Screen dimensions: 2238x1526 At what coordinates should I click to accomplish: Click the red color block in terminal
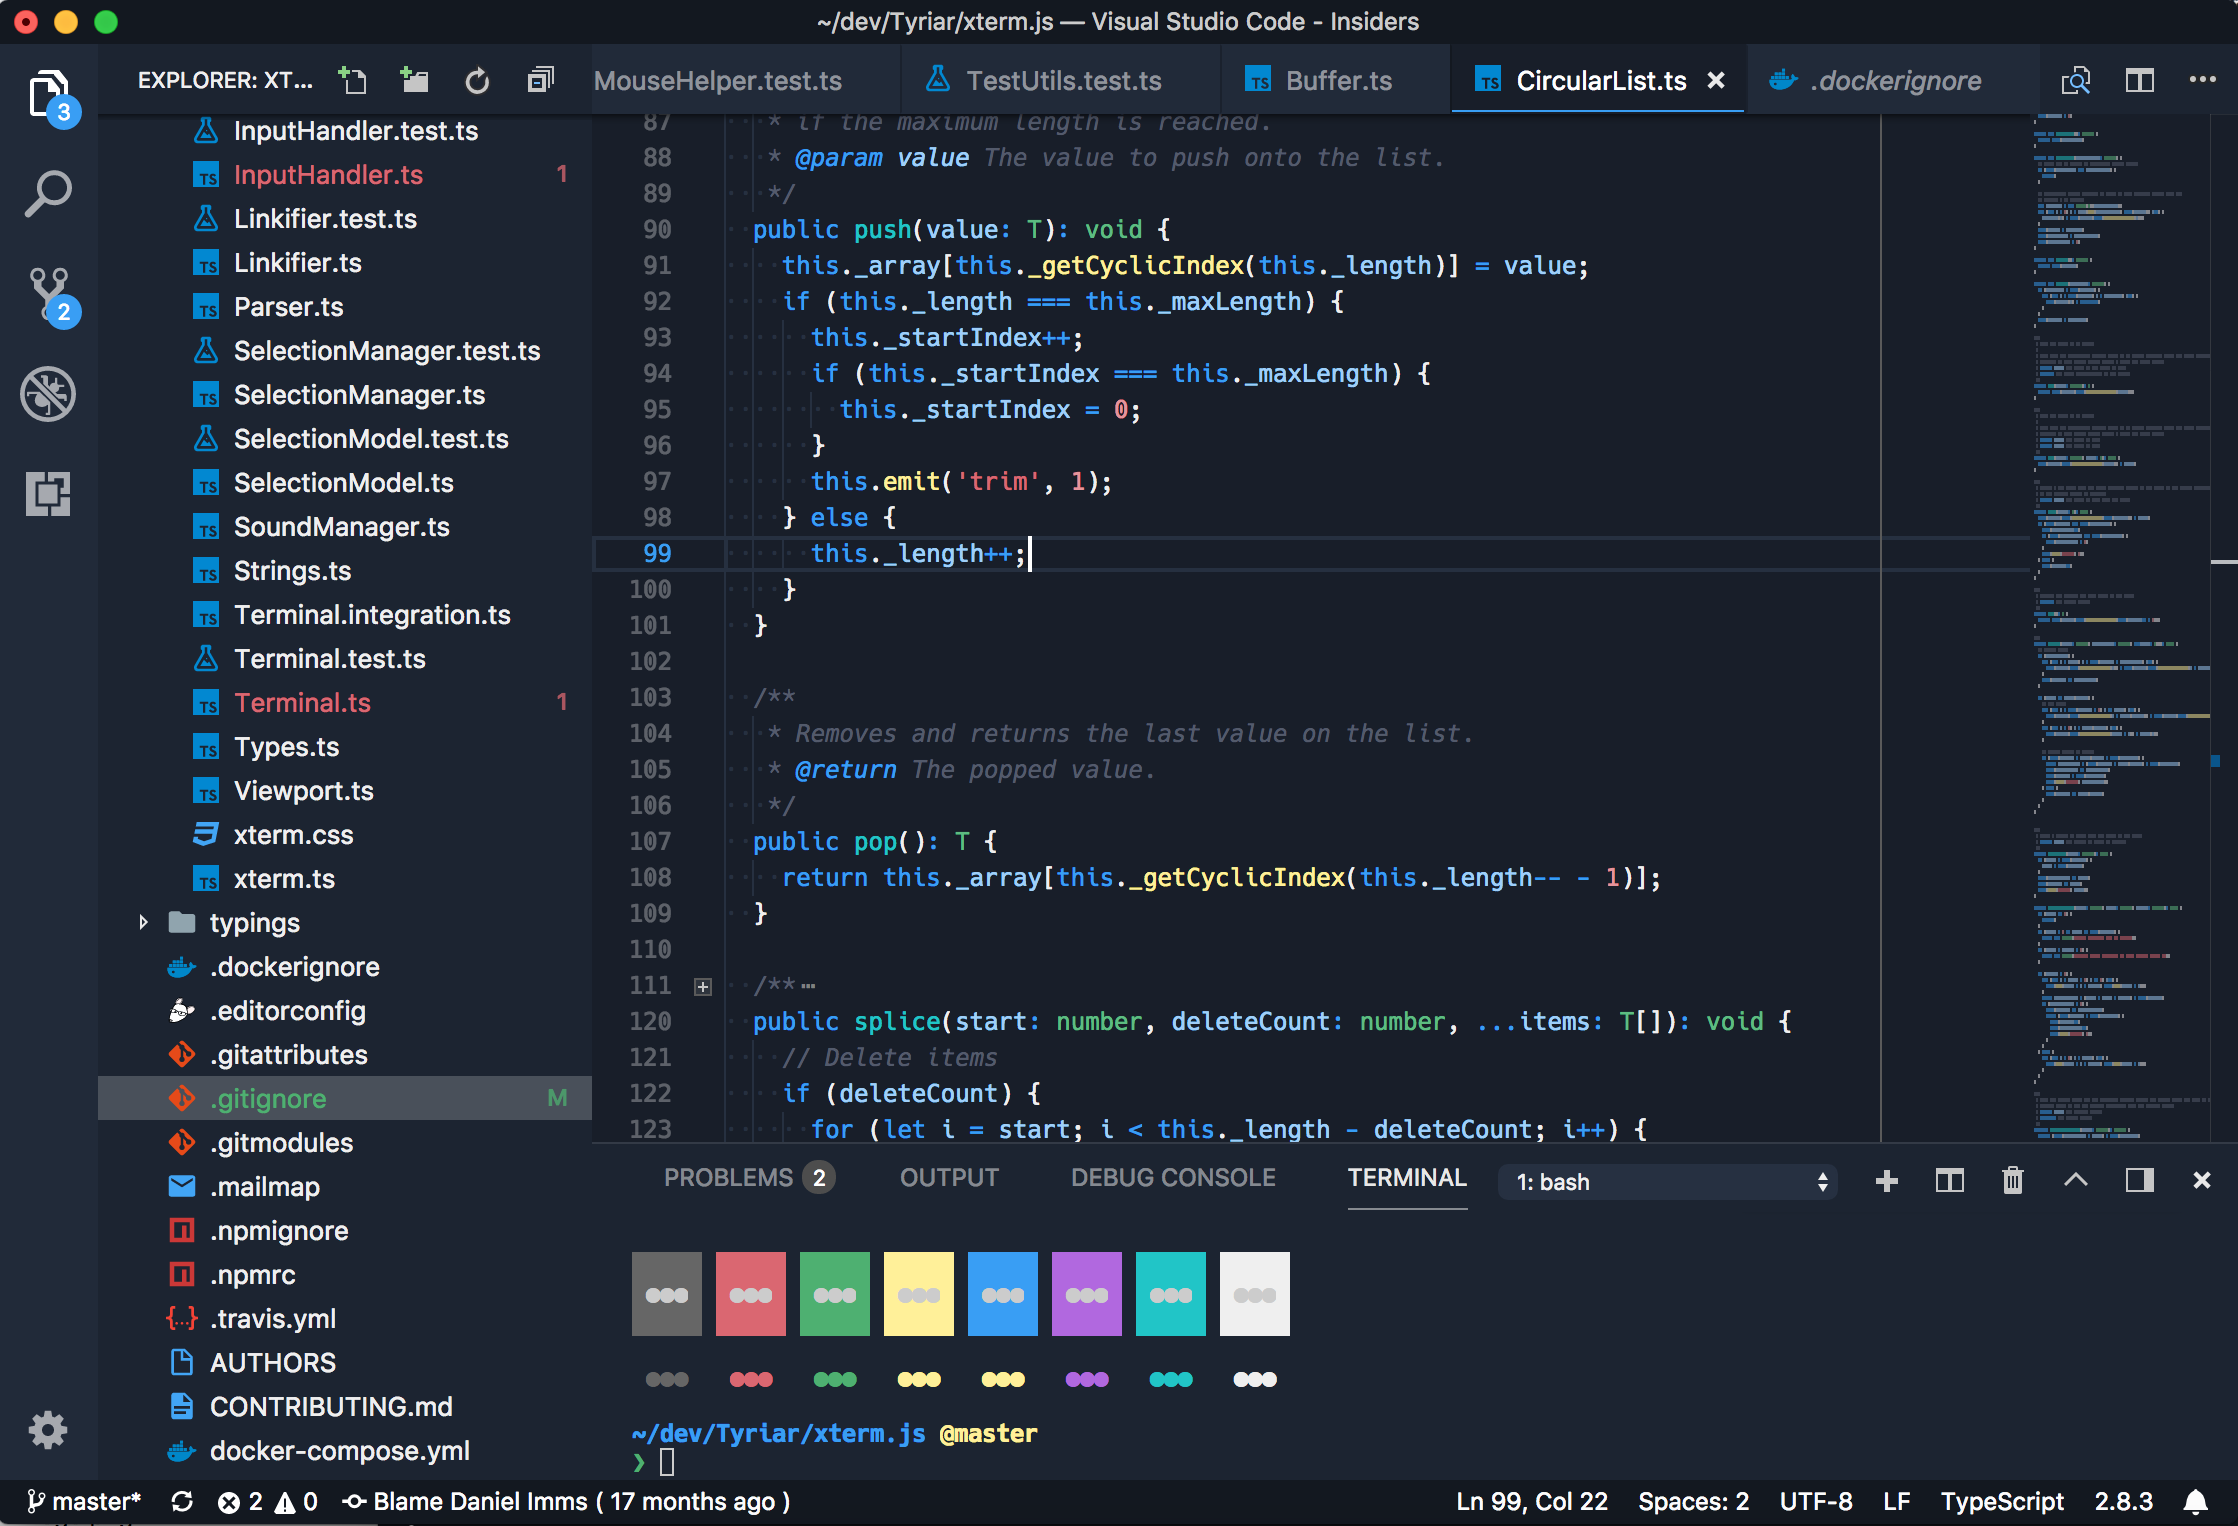click(751, 1294)
